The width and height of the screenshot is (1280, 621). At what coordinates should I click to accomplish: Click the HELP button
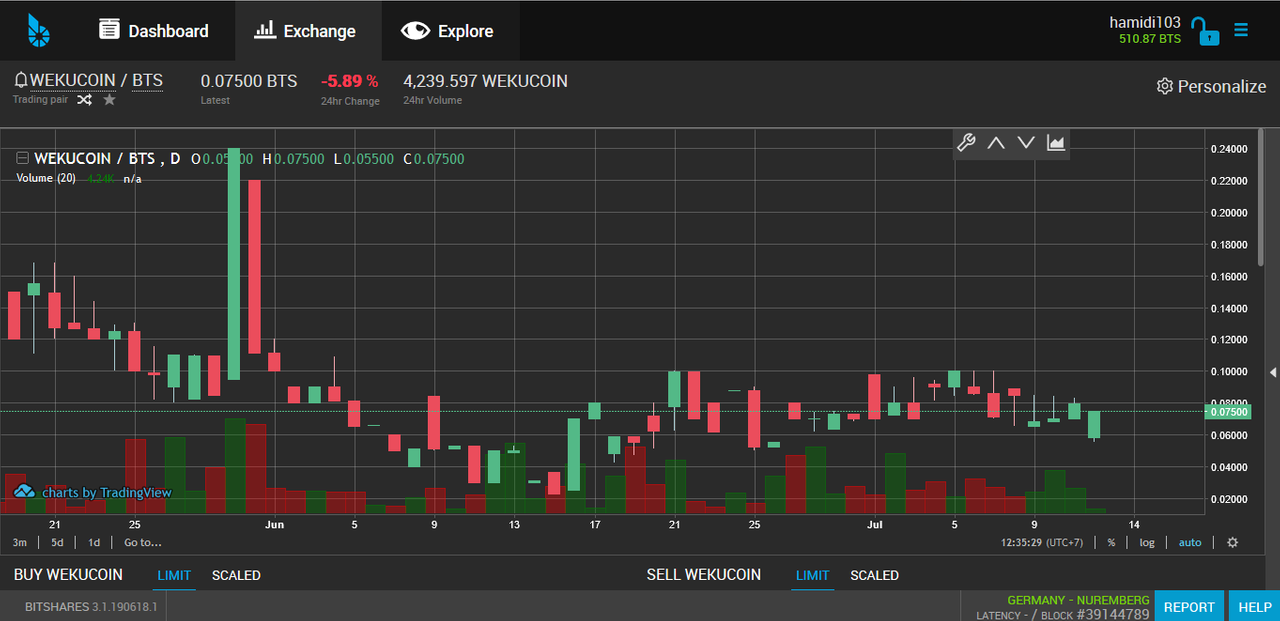1255,606
